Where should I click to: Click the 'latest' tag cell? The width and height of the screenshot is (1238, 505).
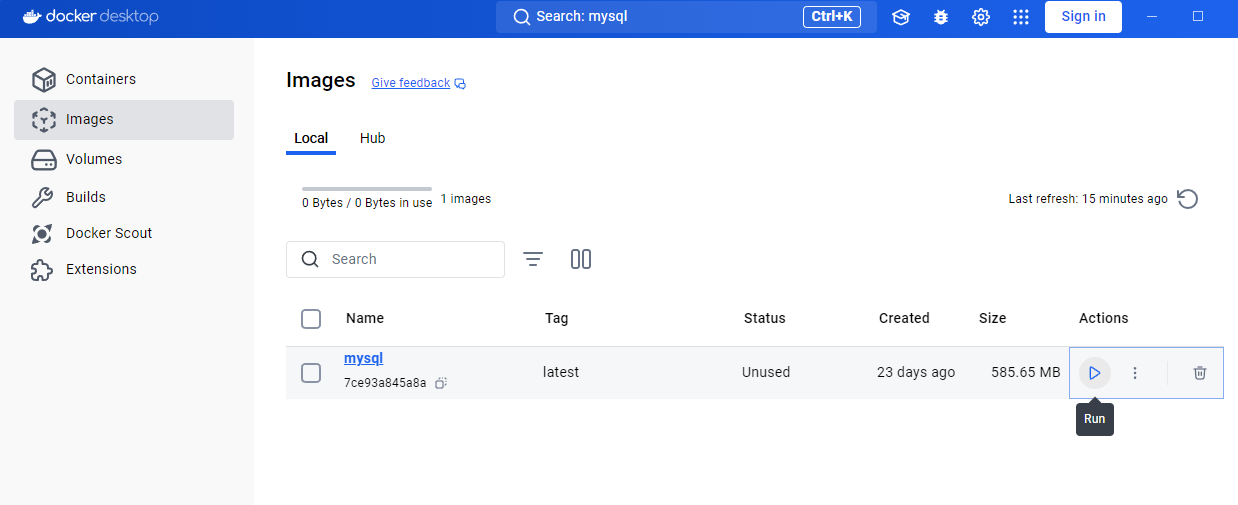[561, 372]
